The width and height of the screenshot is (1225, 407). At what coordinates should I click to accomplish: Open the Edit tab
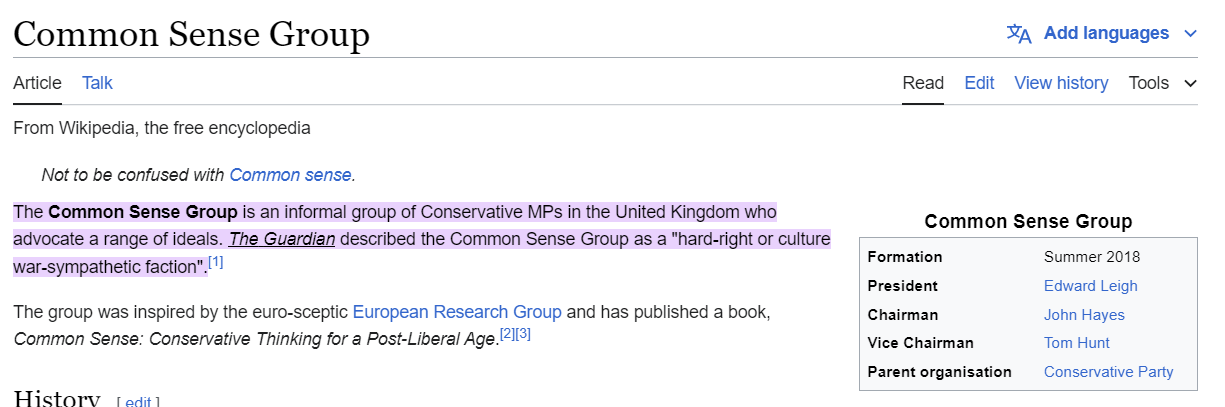click(979, 83)
